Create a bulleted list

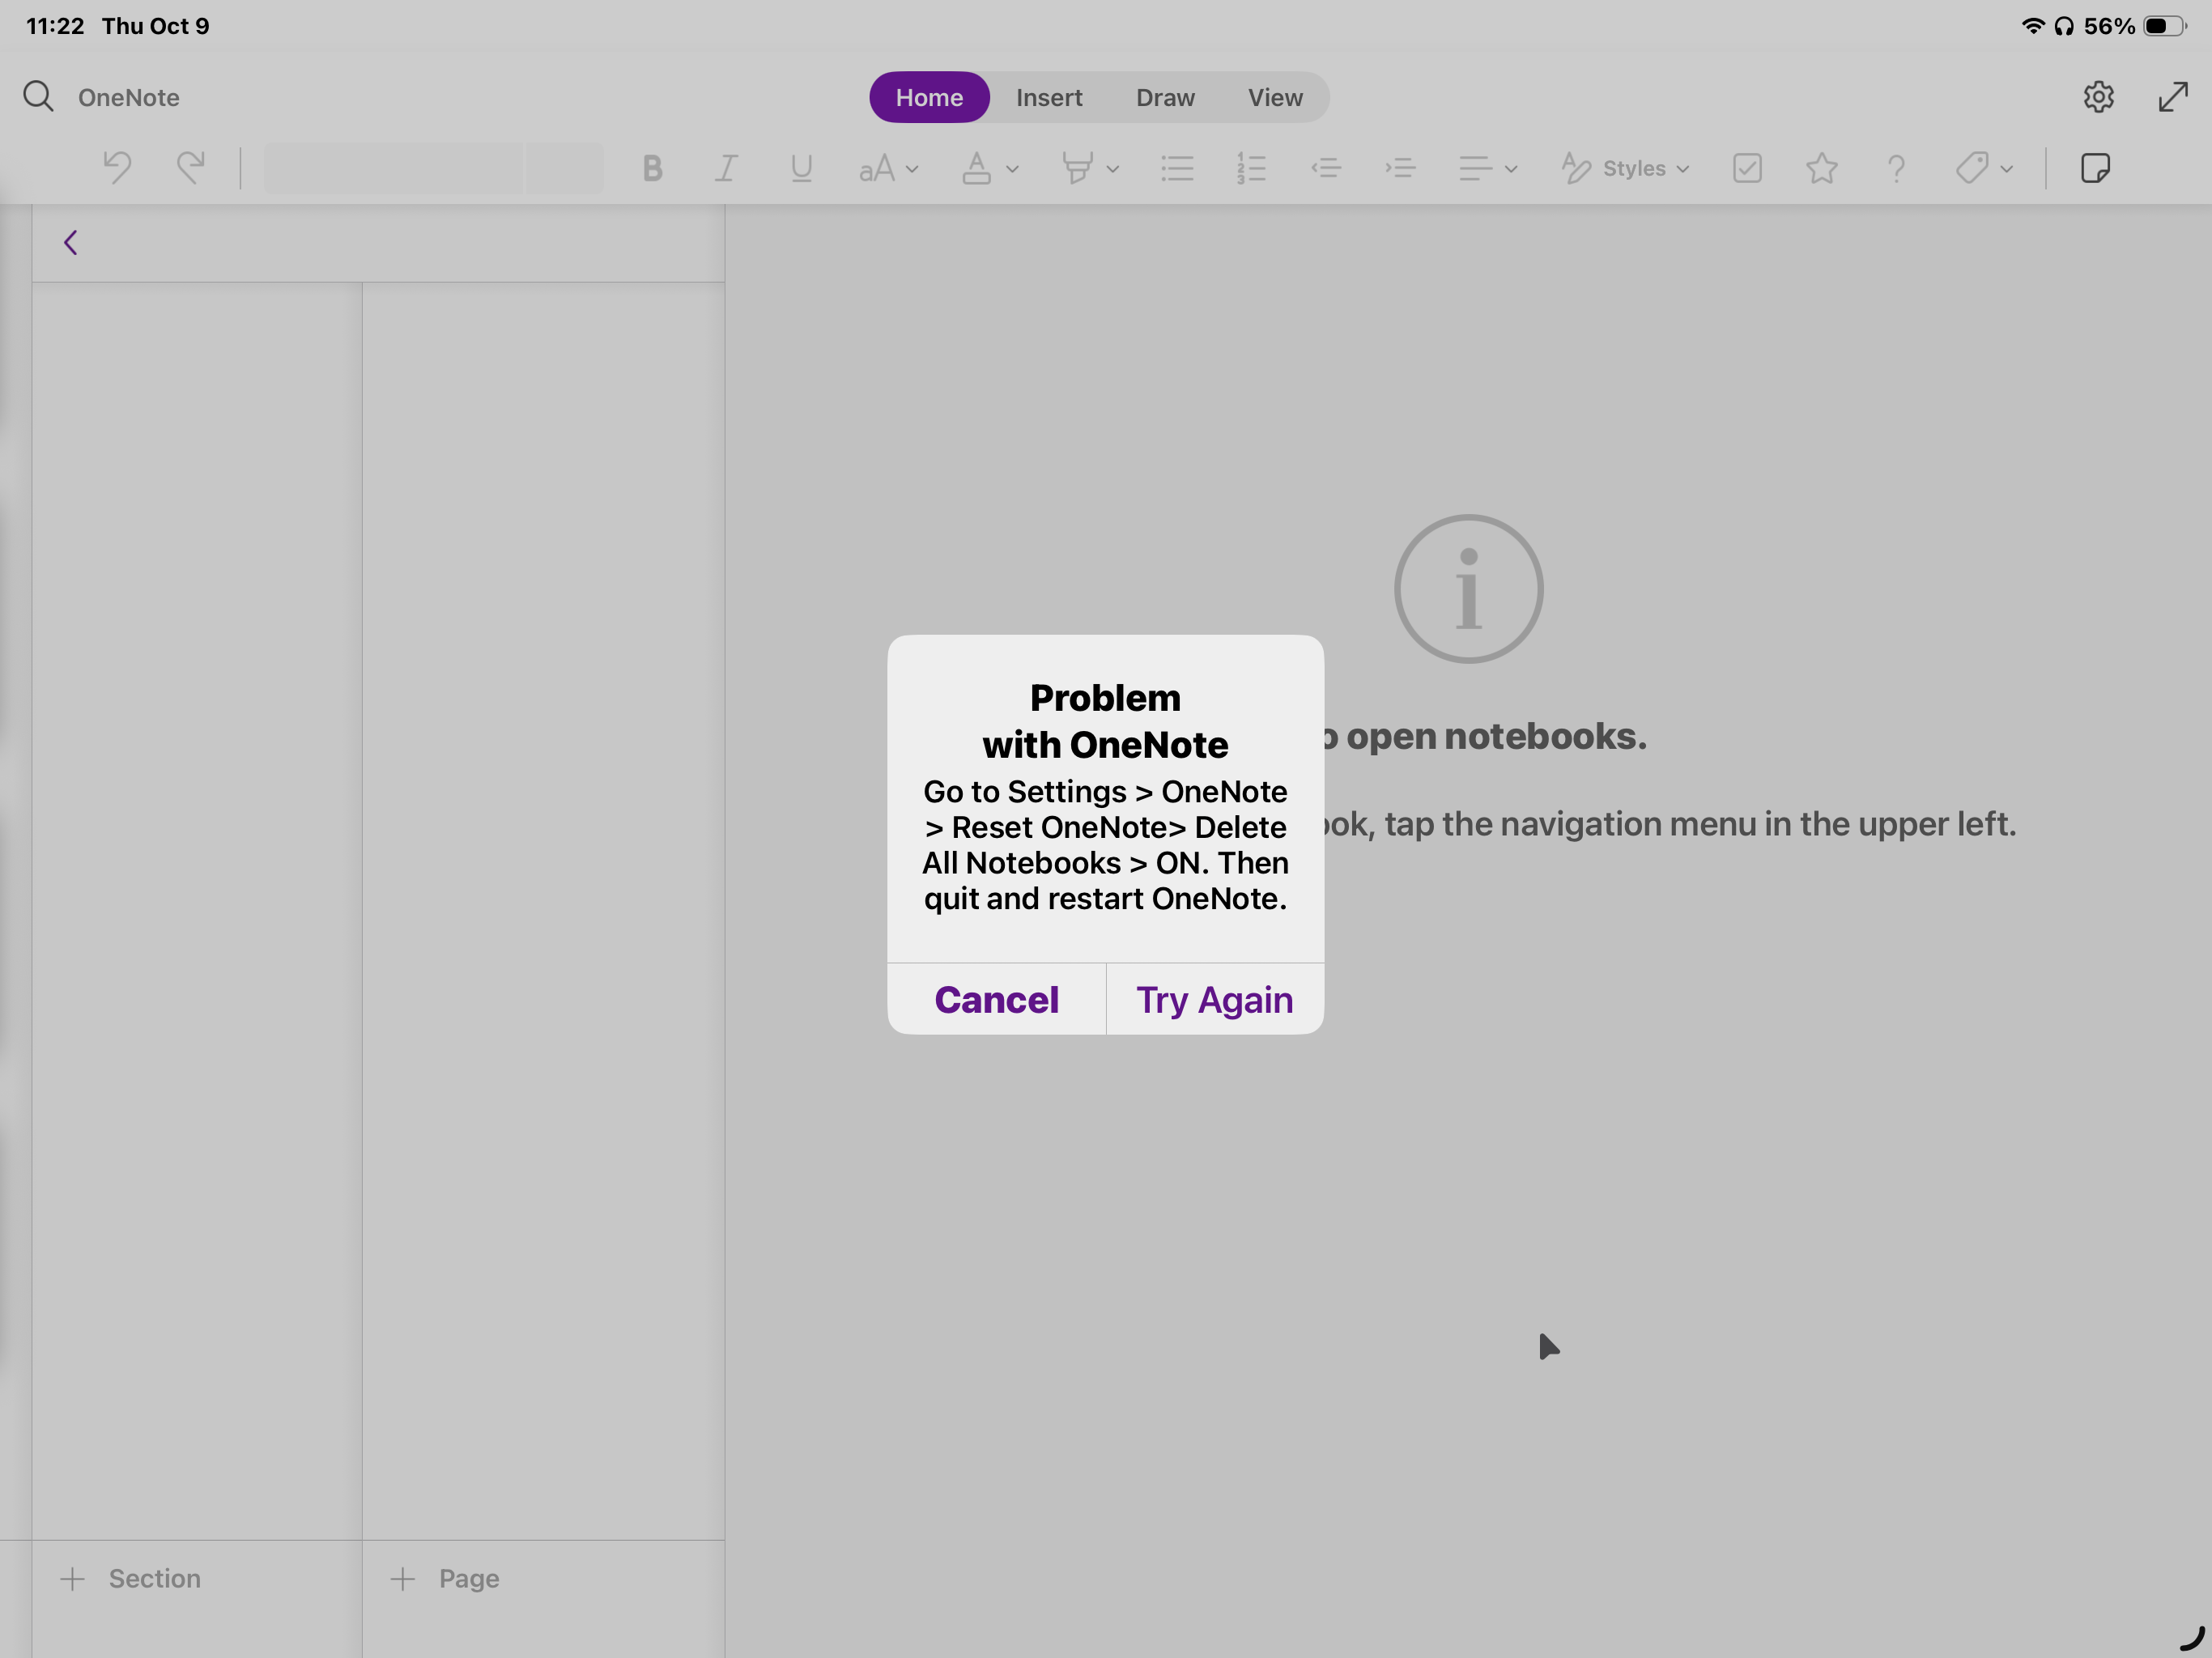(1177, 167)
